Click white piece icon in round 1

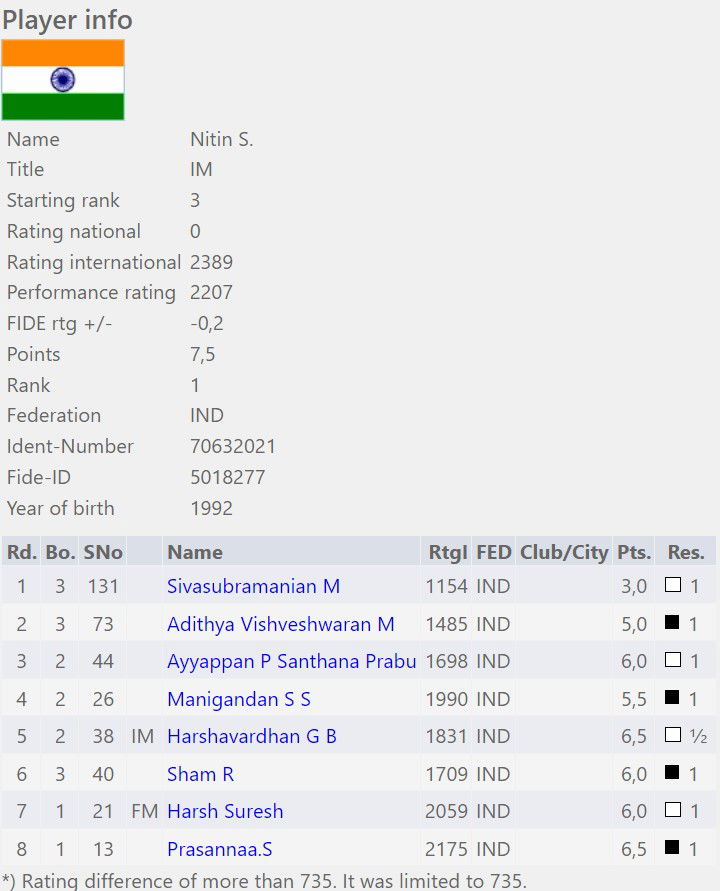point(673,586)
